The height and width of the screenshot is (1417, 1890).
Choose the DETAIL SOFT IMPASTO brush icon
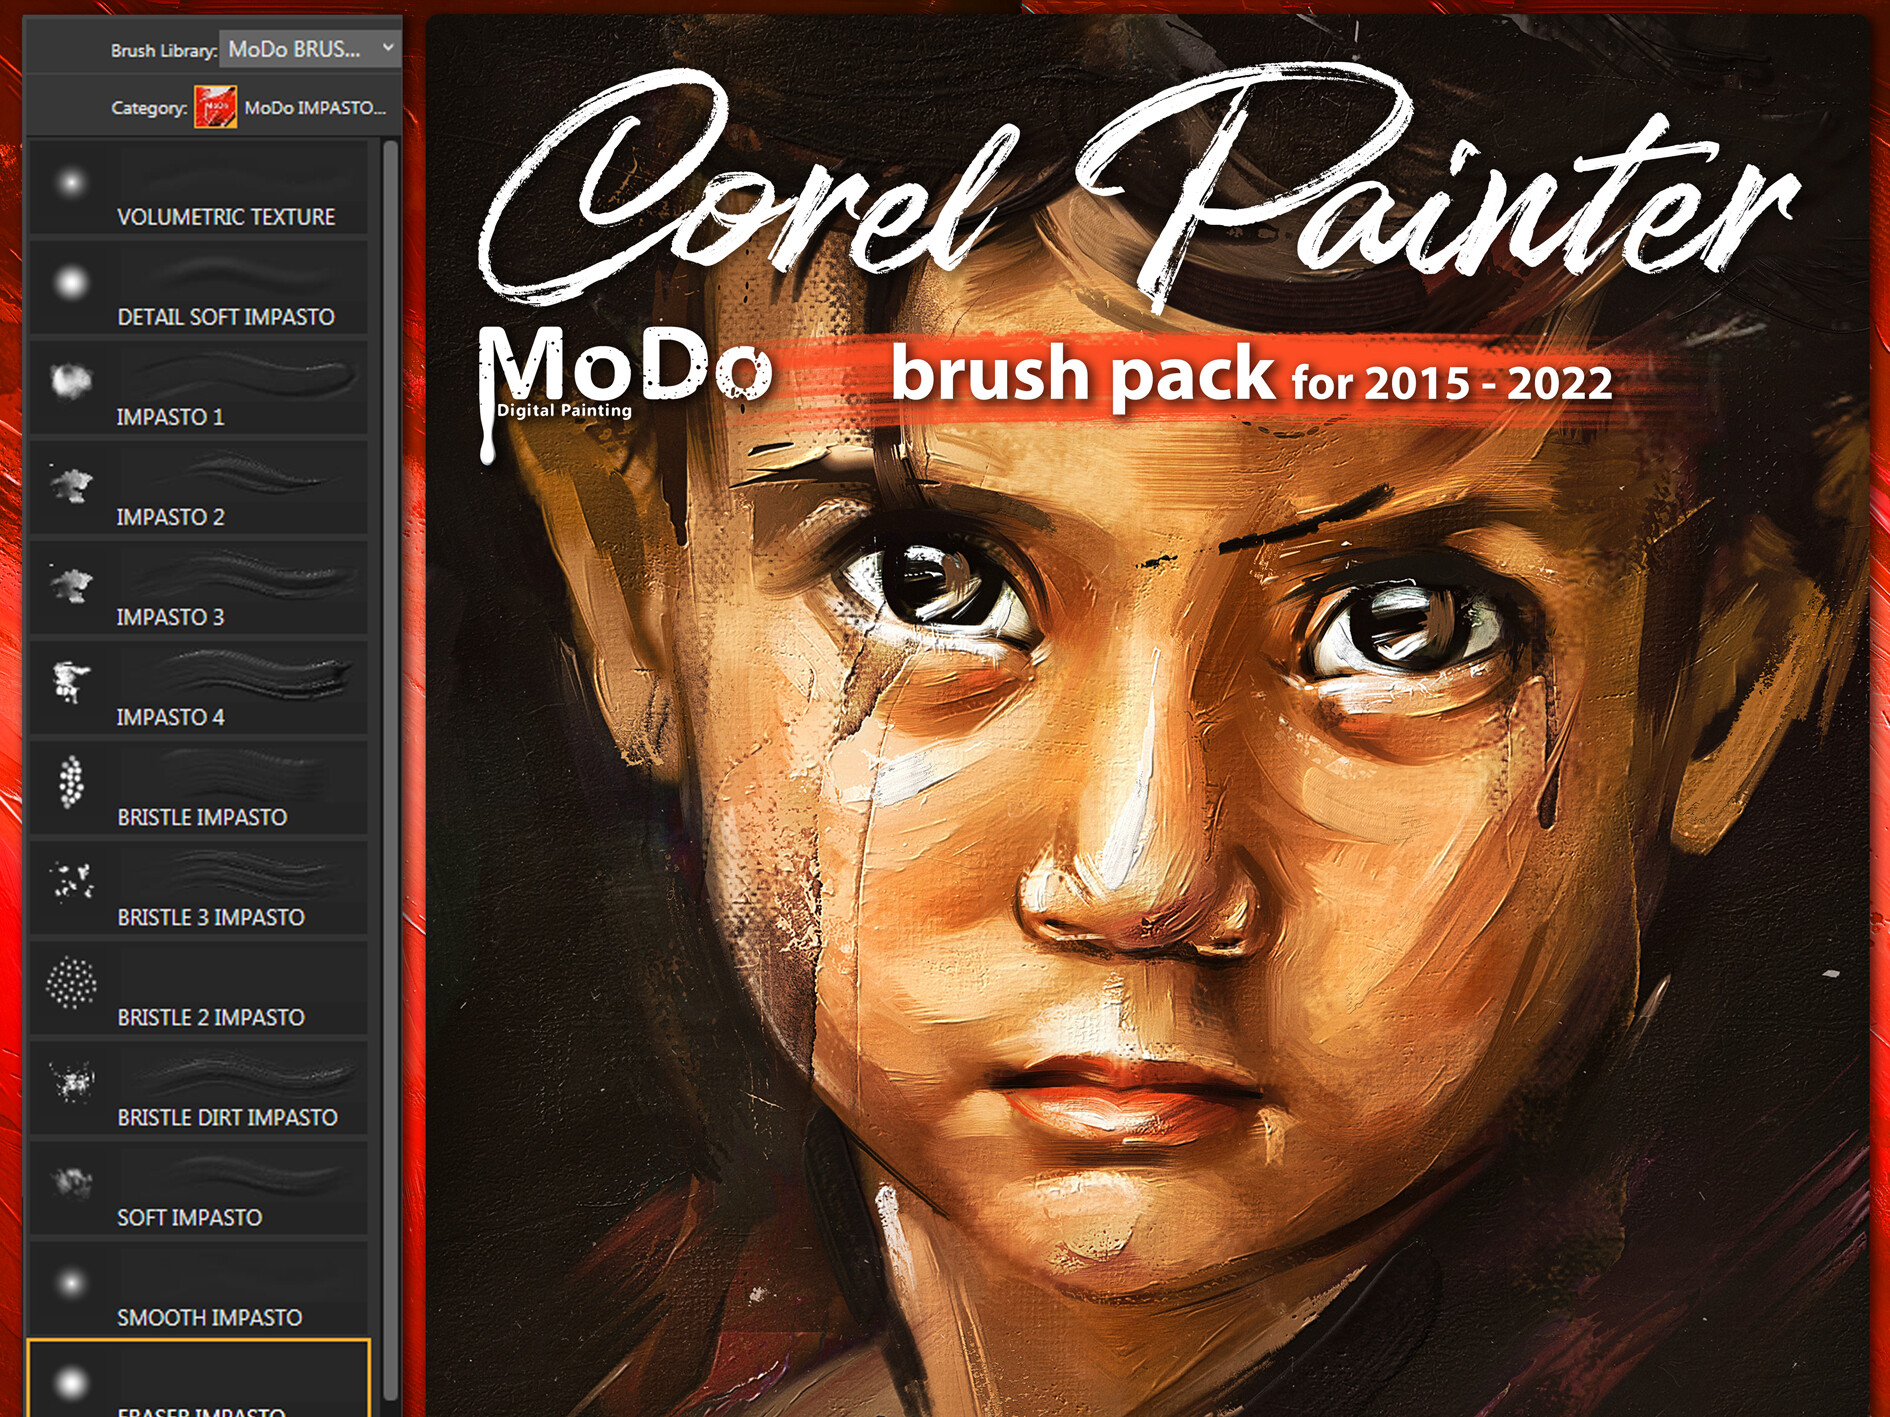point(71,283)
